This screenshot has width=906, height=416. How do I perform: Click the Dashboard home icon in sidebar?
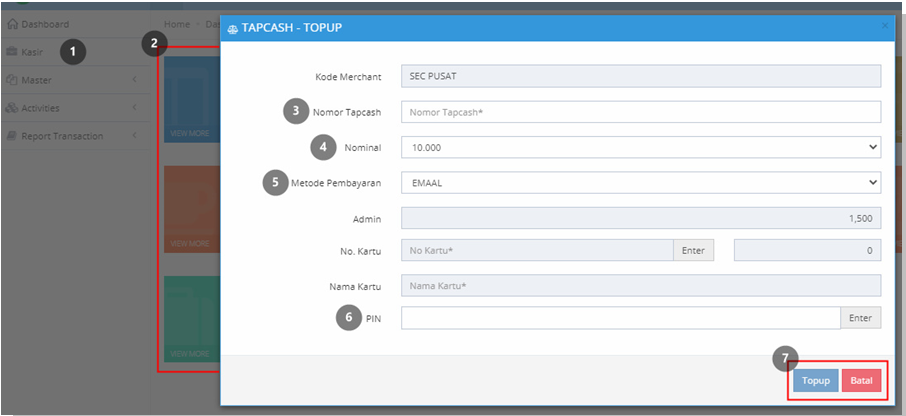click(x=12, y=24)
